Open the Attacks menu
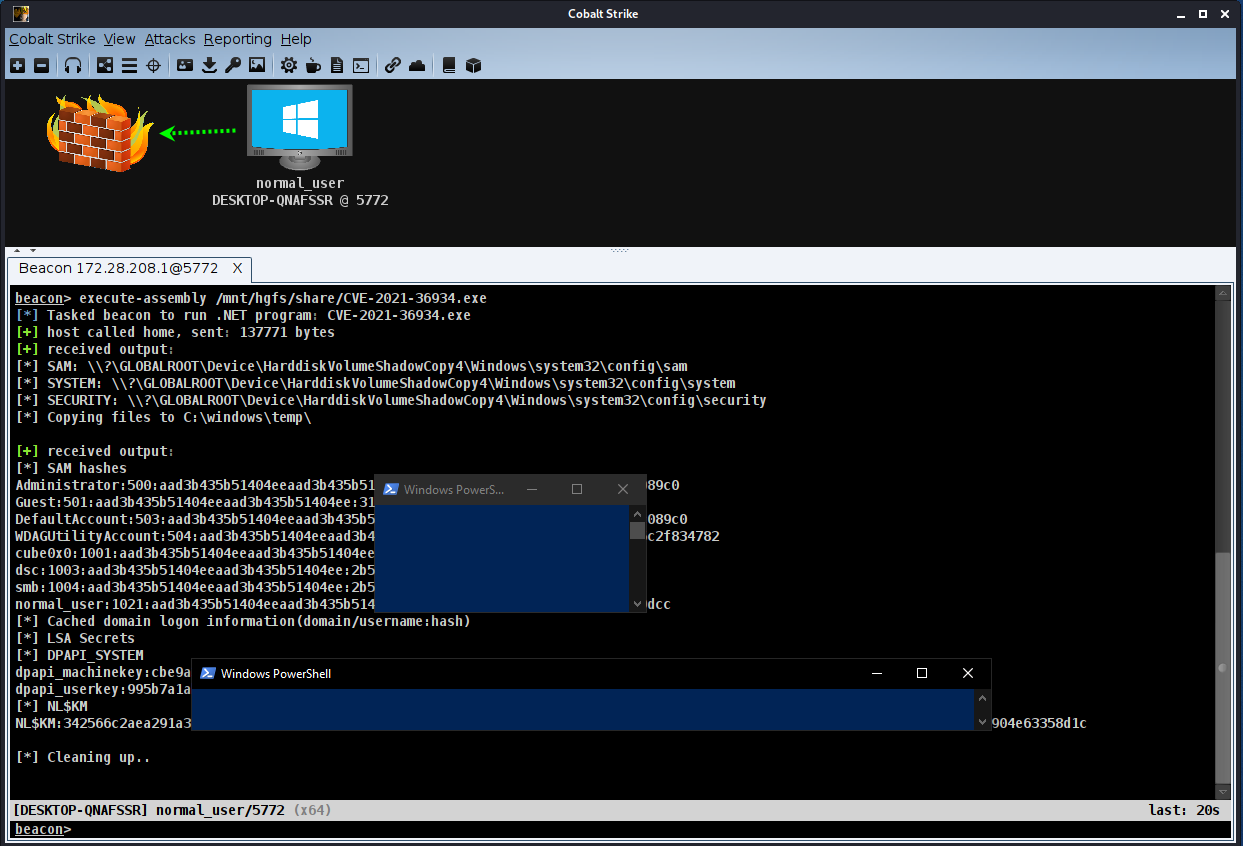This screenshot has width=1243, height=846. (170, 39)
